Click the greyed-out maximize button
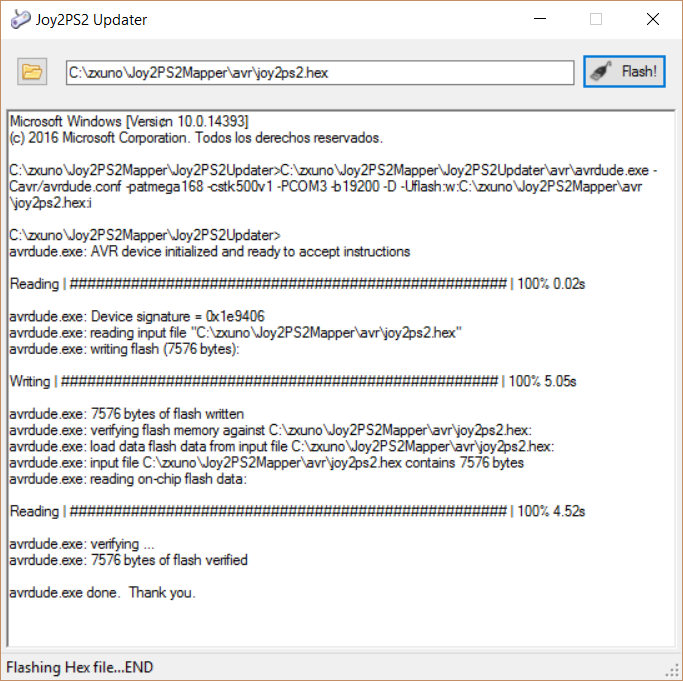Image resolution: width=683 pixels, height=681 pixels. 596,19
